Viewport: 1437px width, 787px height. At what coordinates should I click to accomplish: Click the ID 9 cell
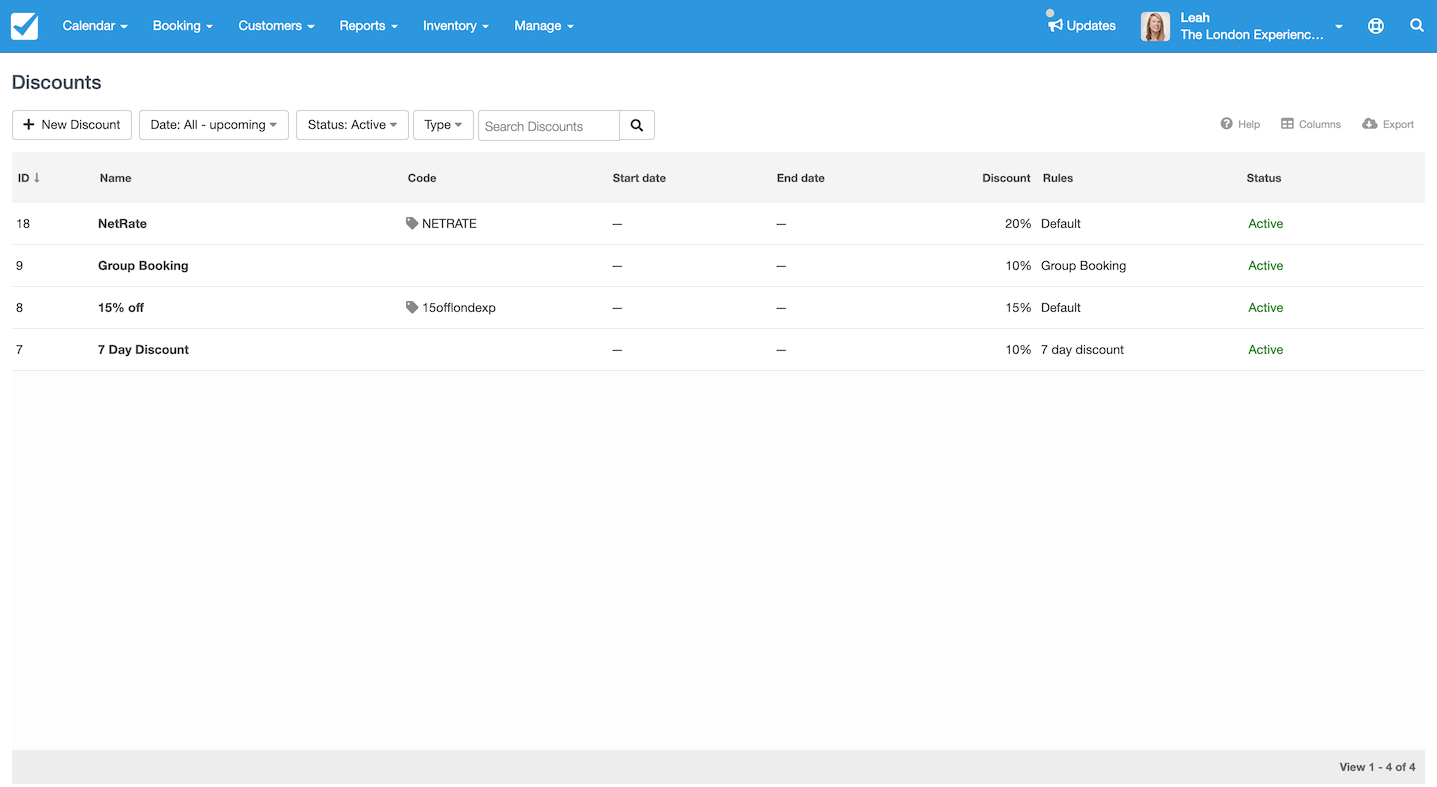pos(19,266)
